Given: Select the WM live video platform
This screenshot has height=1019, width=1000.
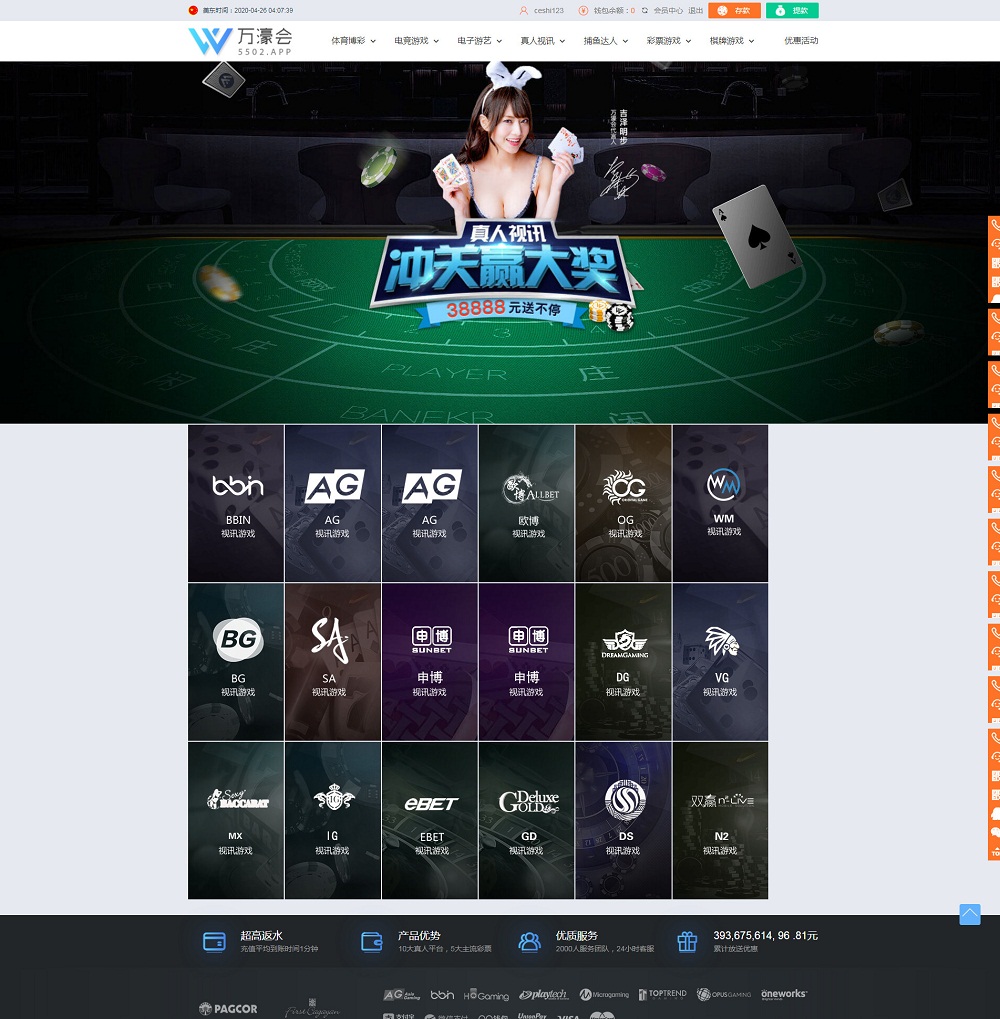Looking at the screenshot, I should (x=721, y=503).
